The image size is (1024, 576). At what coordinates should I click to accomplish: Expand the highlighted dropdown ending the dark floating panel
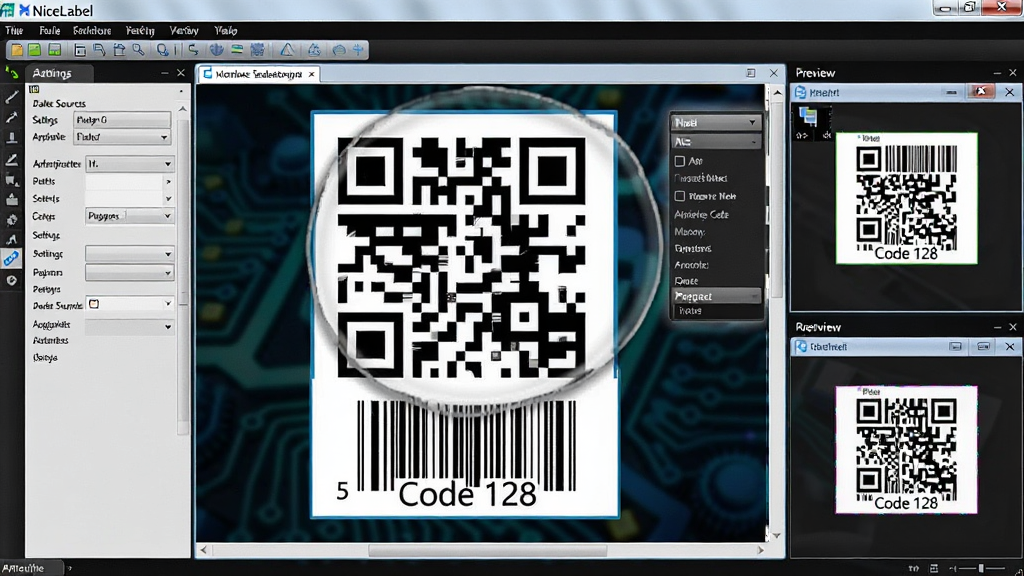[717, 296]
